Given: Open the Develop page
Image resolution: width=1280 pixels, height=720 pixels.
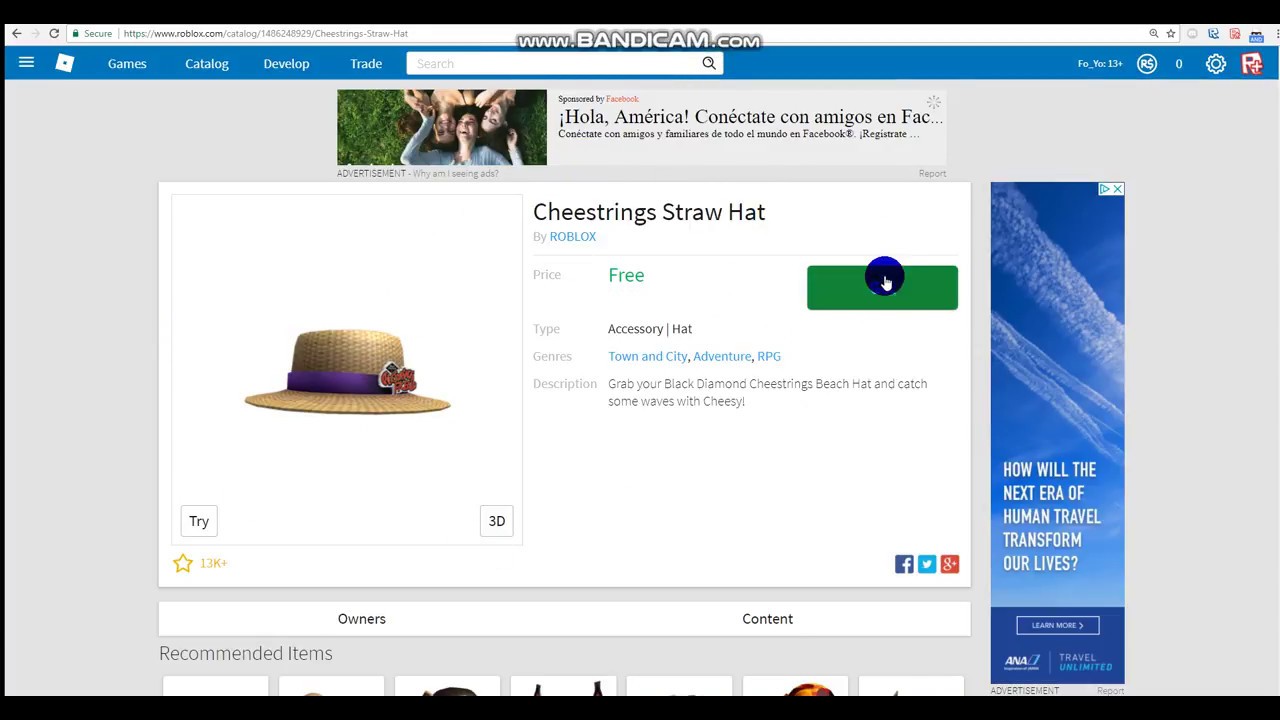Looking at the screenshot, I should coord(286,63).
